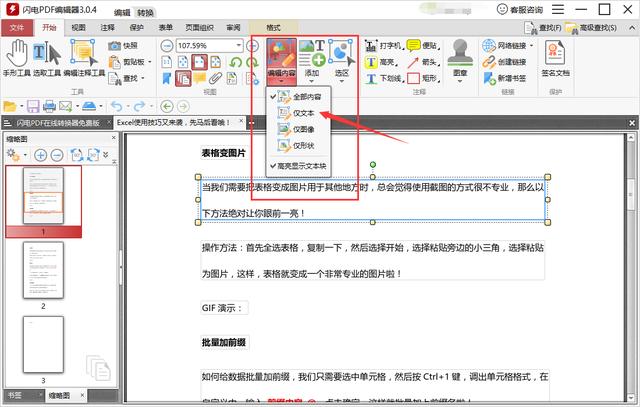This screenshot has height=407, width=640.
Task: Open 签名文档 sign document
Action: pos(556,58)
